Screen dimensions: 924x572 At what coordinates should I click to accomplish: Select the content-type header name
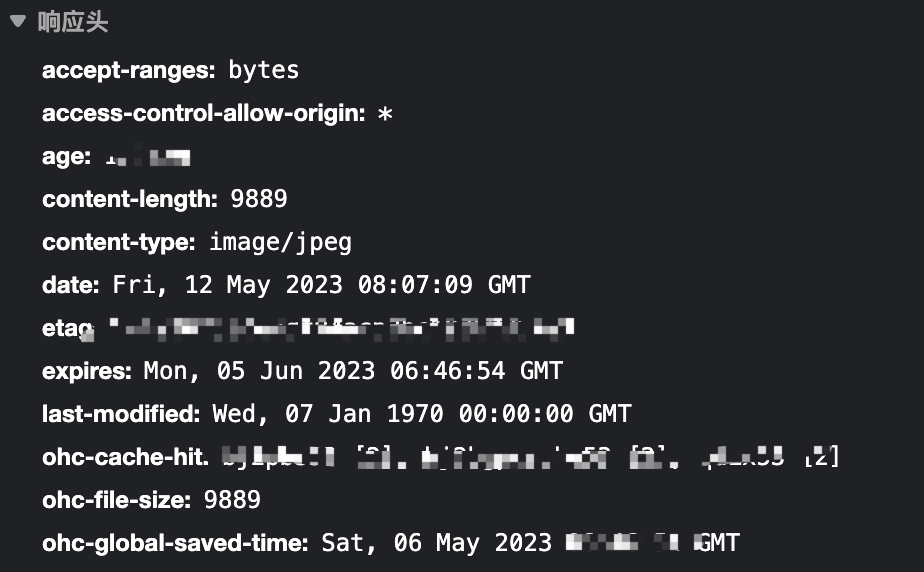(x=118, y=242)
